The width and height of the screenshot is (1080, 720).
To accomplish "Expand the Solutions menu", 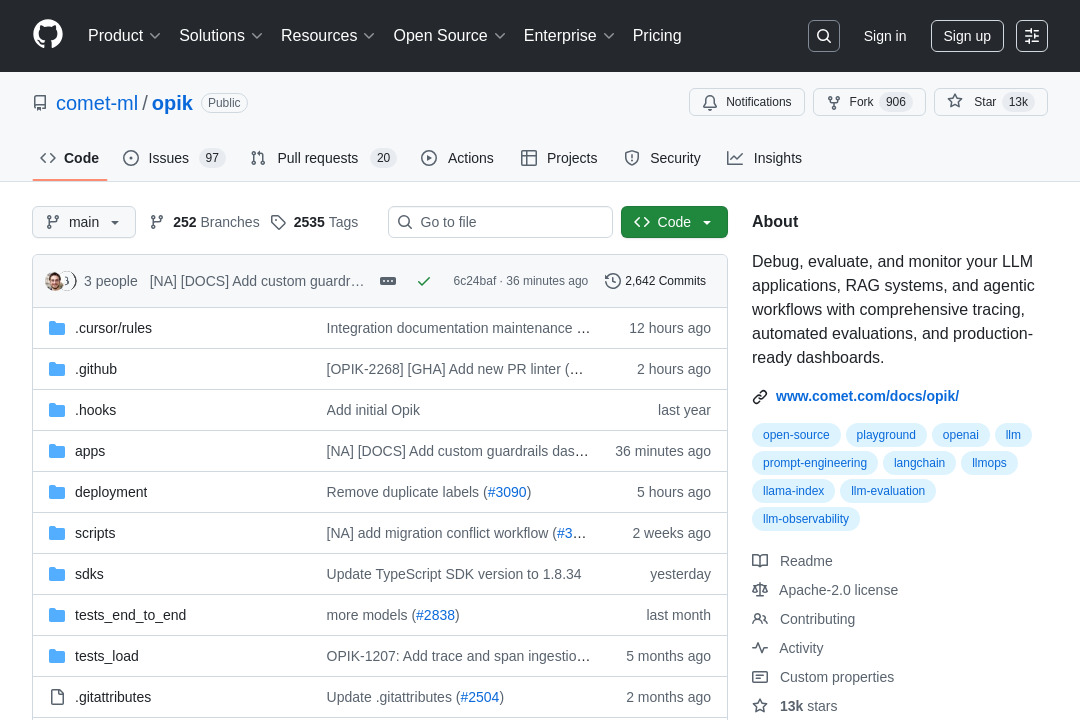I will pyautogui.click(x=220, y=36).
